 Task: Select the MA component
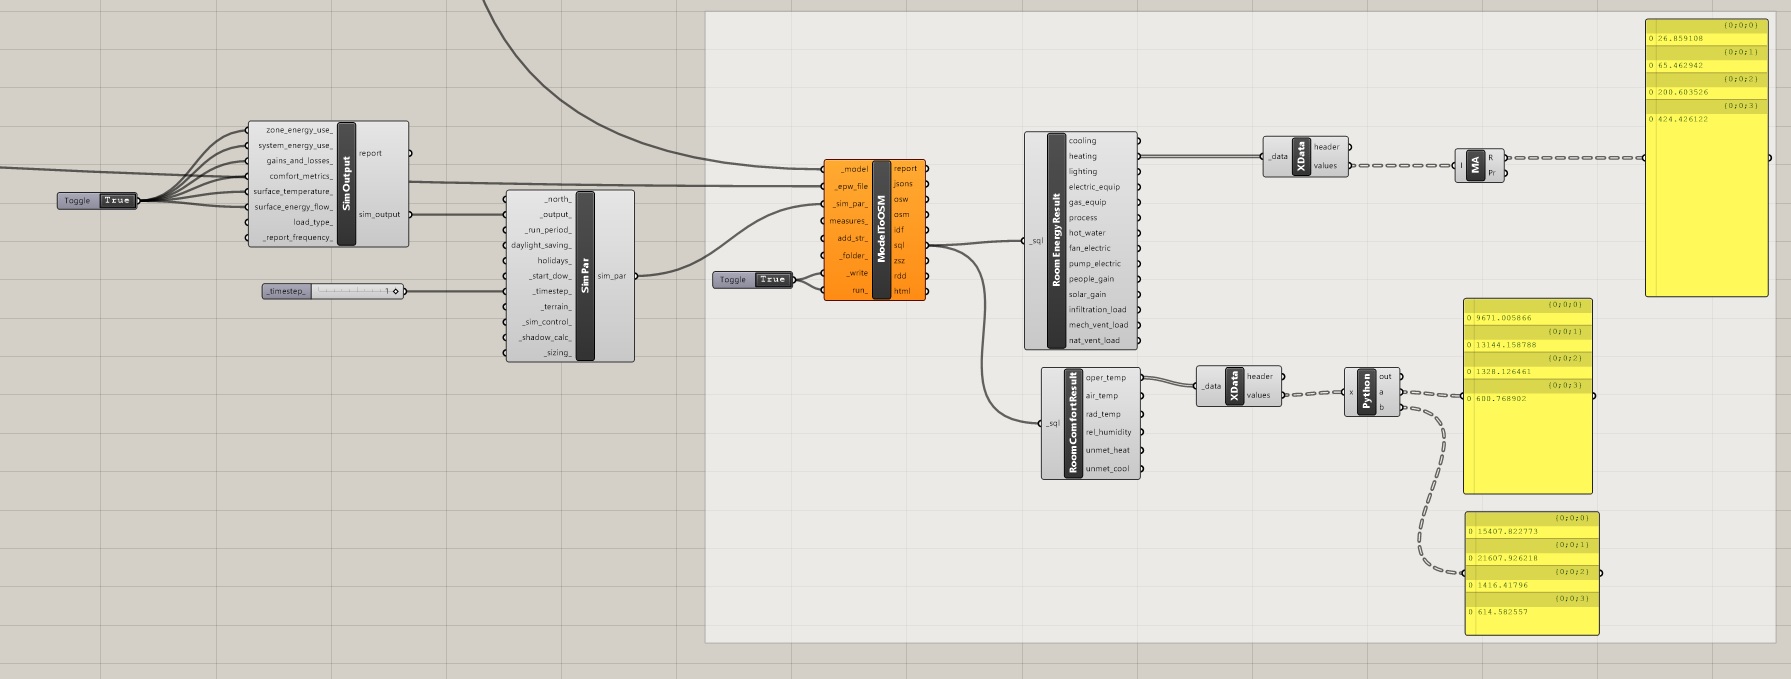(x=1475, y=165)
